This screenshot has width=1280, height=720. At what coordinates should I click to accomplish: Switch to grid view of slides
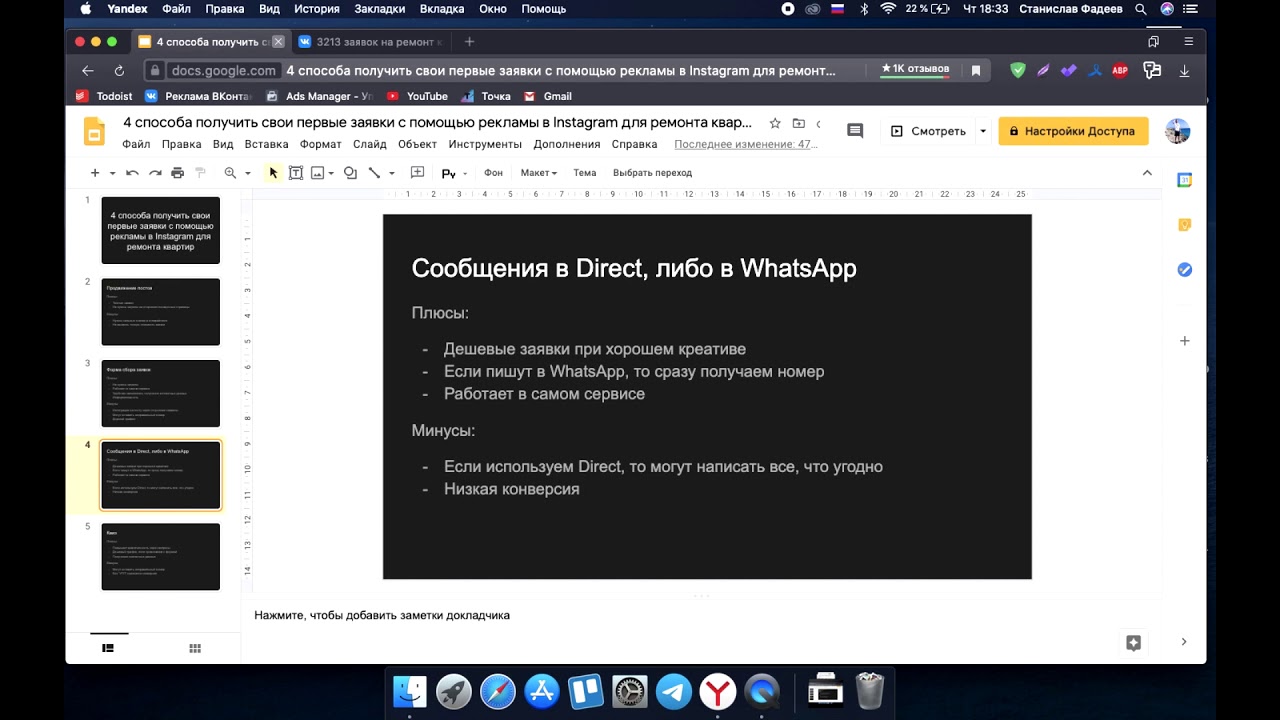pyautogui.click(x=195, y=648)
